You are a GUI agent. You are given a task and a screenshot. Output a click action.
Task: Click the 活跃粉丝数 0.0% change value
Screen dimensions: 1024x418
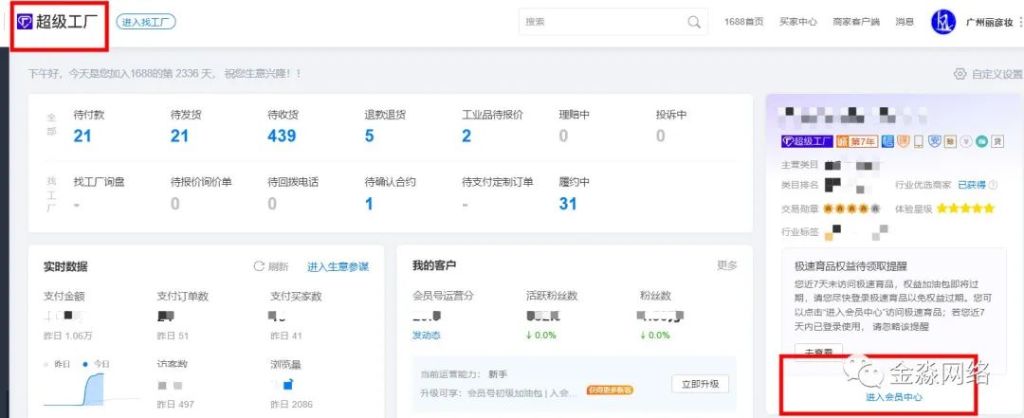coord(541,335)
